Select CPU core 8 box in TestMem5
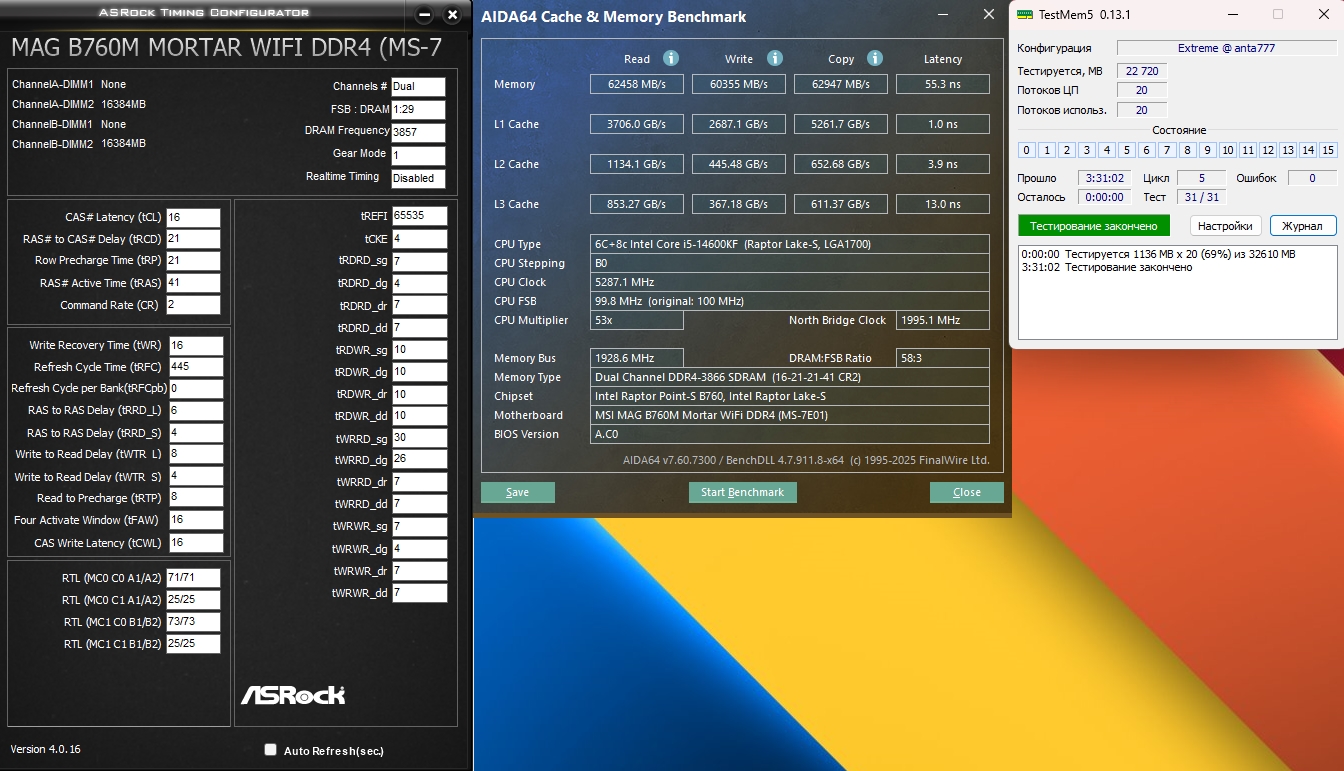Screen dimensions: 1344x771 pyautogui.click(x=1187, y=150)
